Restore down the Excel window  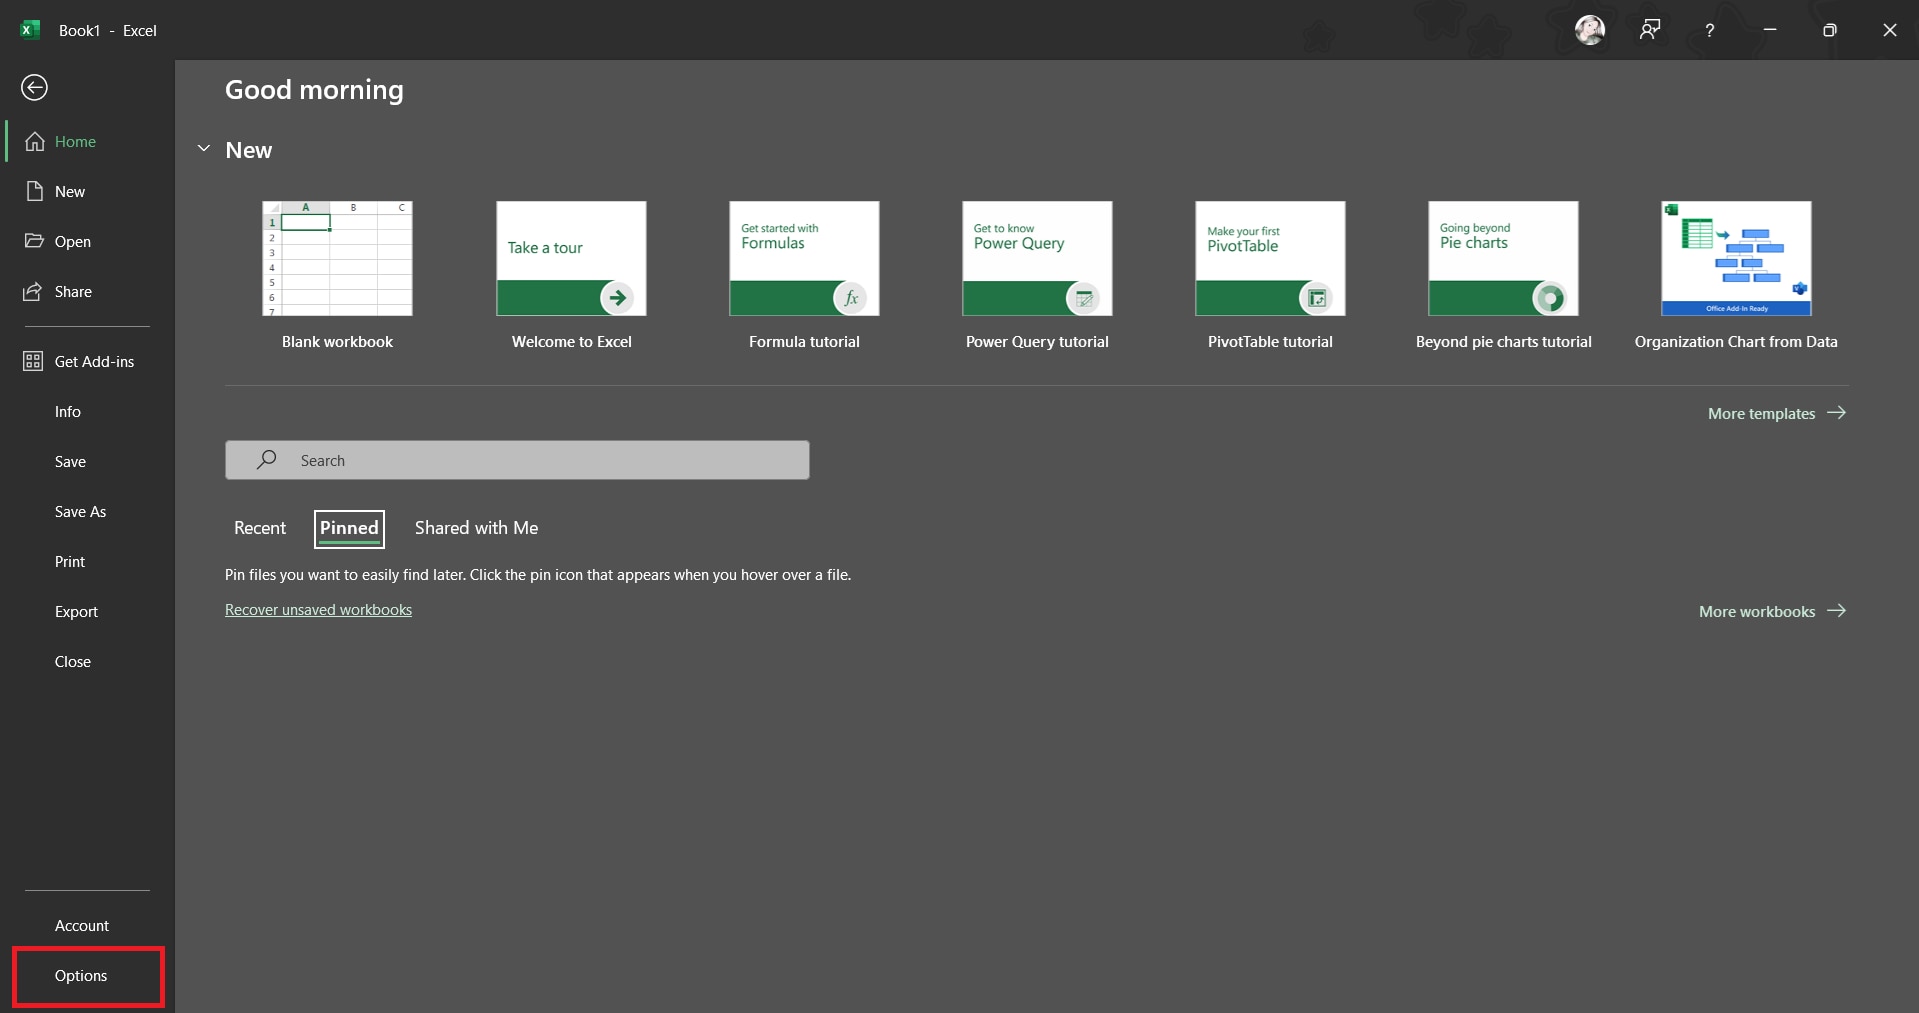pyautogui.click(x=1830, y=30)
